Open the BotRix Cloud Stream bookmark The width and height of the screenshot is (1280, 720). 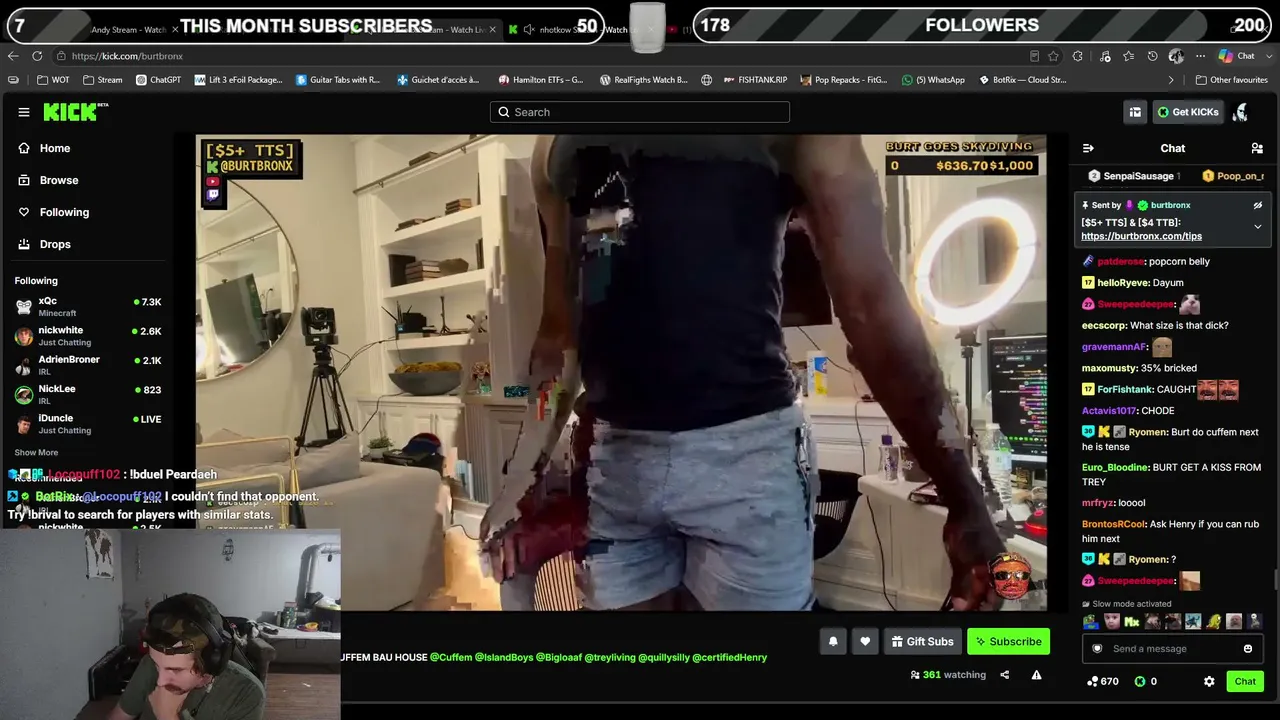tap(1022, 80)
